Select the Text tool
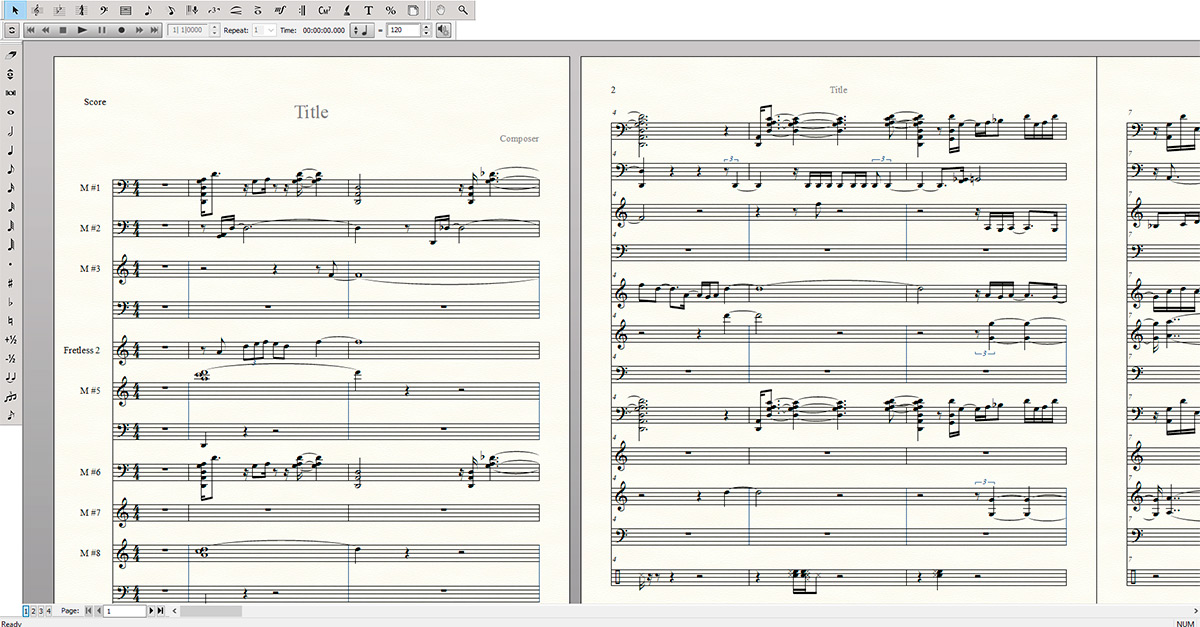This screenshot has width=1200, height=627. coord(369,10)
